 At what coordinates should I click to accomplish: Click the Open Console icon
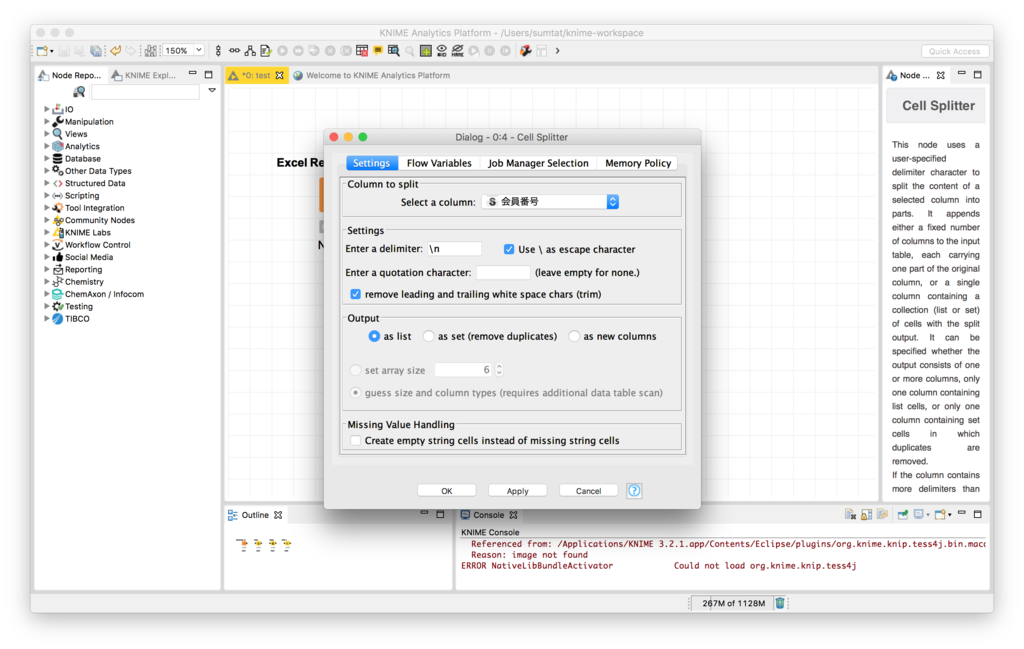942,514
